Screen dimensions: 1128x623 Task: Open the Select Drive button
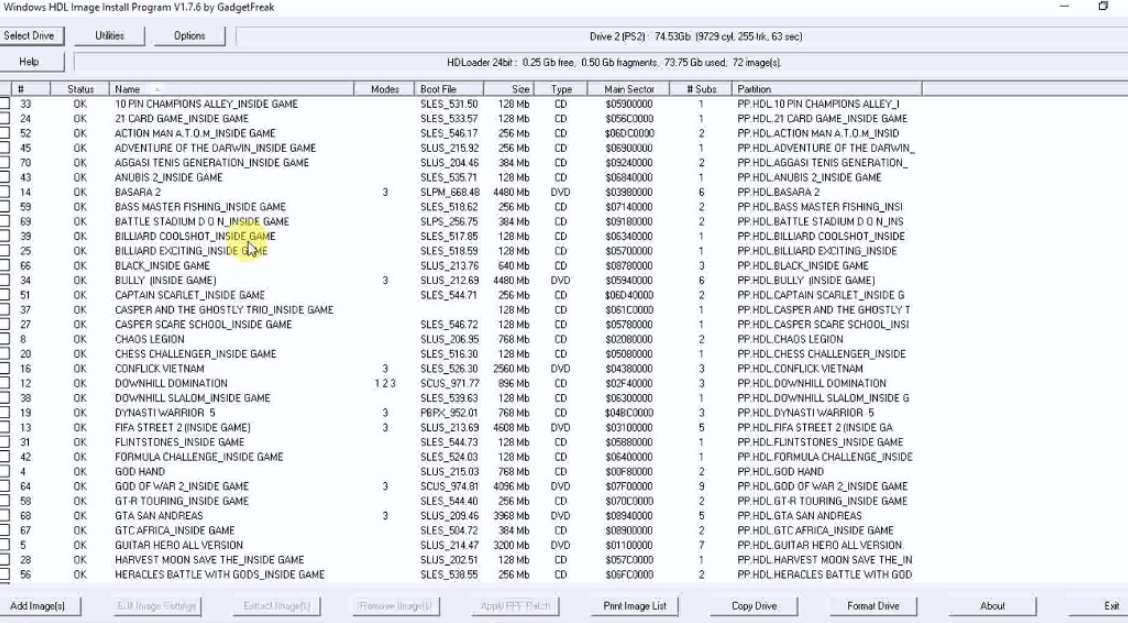(32, 35)
